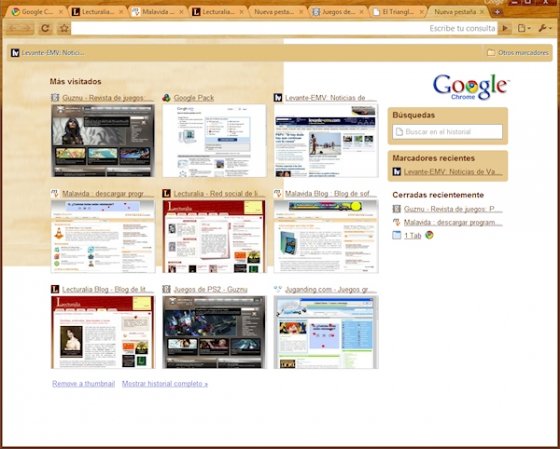Open a new tab with plus button
Screen dimensions: 560x449
(497, 12)
